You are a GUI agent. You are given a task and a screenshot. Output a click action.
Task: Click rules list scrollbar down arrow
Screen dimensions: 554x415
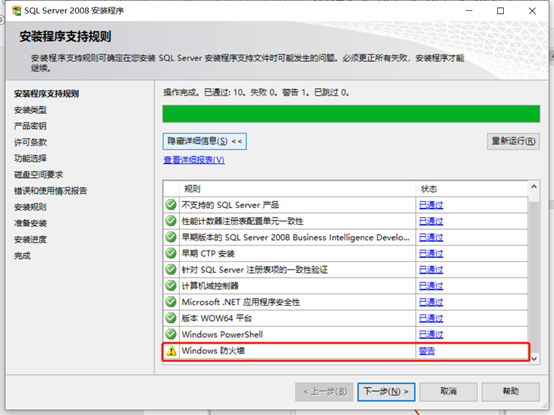pos(534,358)
